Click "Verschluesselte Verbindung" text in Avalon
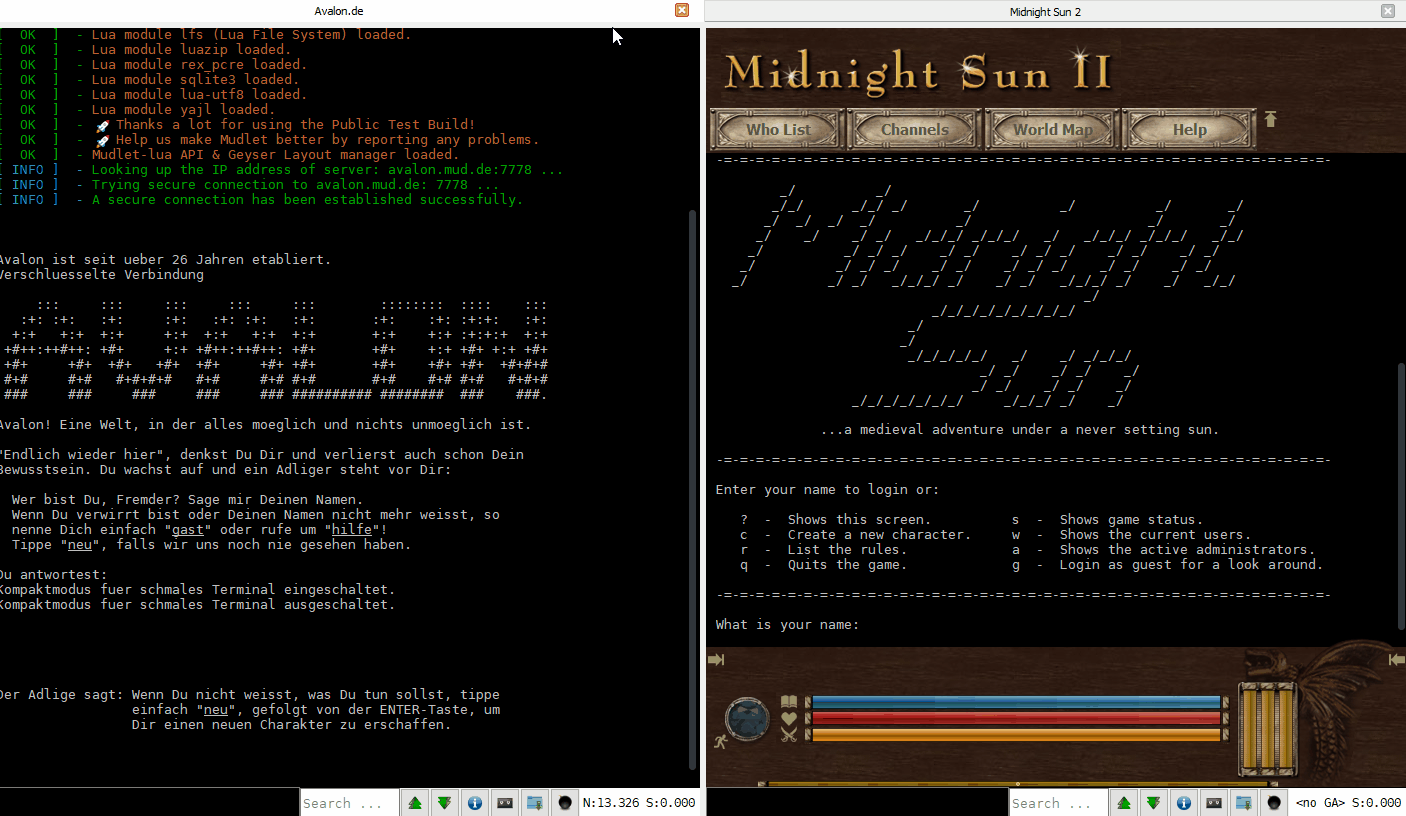Screen dimensions: 1406x816 pos(100,275)
